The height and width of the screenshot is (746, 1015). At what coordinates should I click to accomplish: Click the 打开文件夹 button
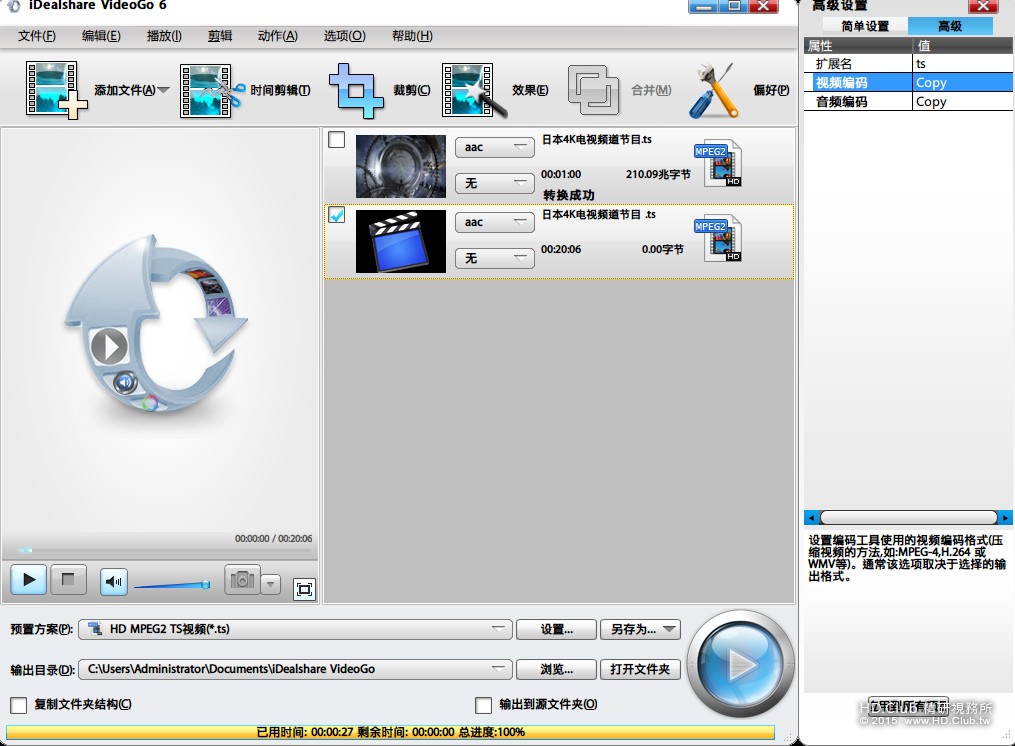pyautogui.click(x=640, y=669)
